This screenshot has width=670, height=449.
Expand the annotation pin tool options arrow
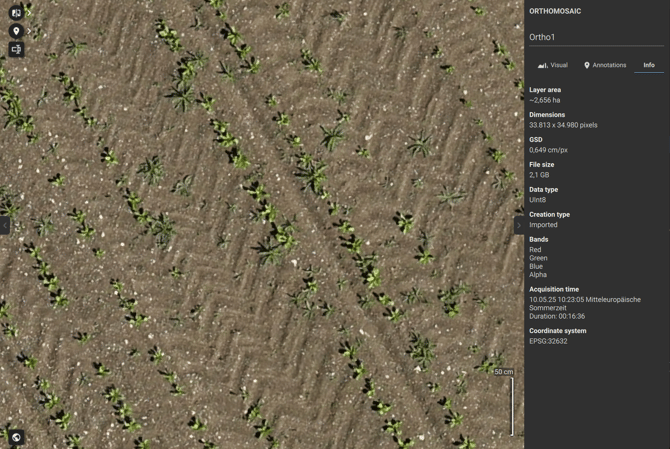(x=28, y=31)
